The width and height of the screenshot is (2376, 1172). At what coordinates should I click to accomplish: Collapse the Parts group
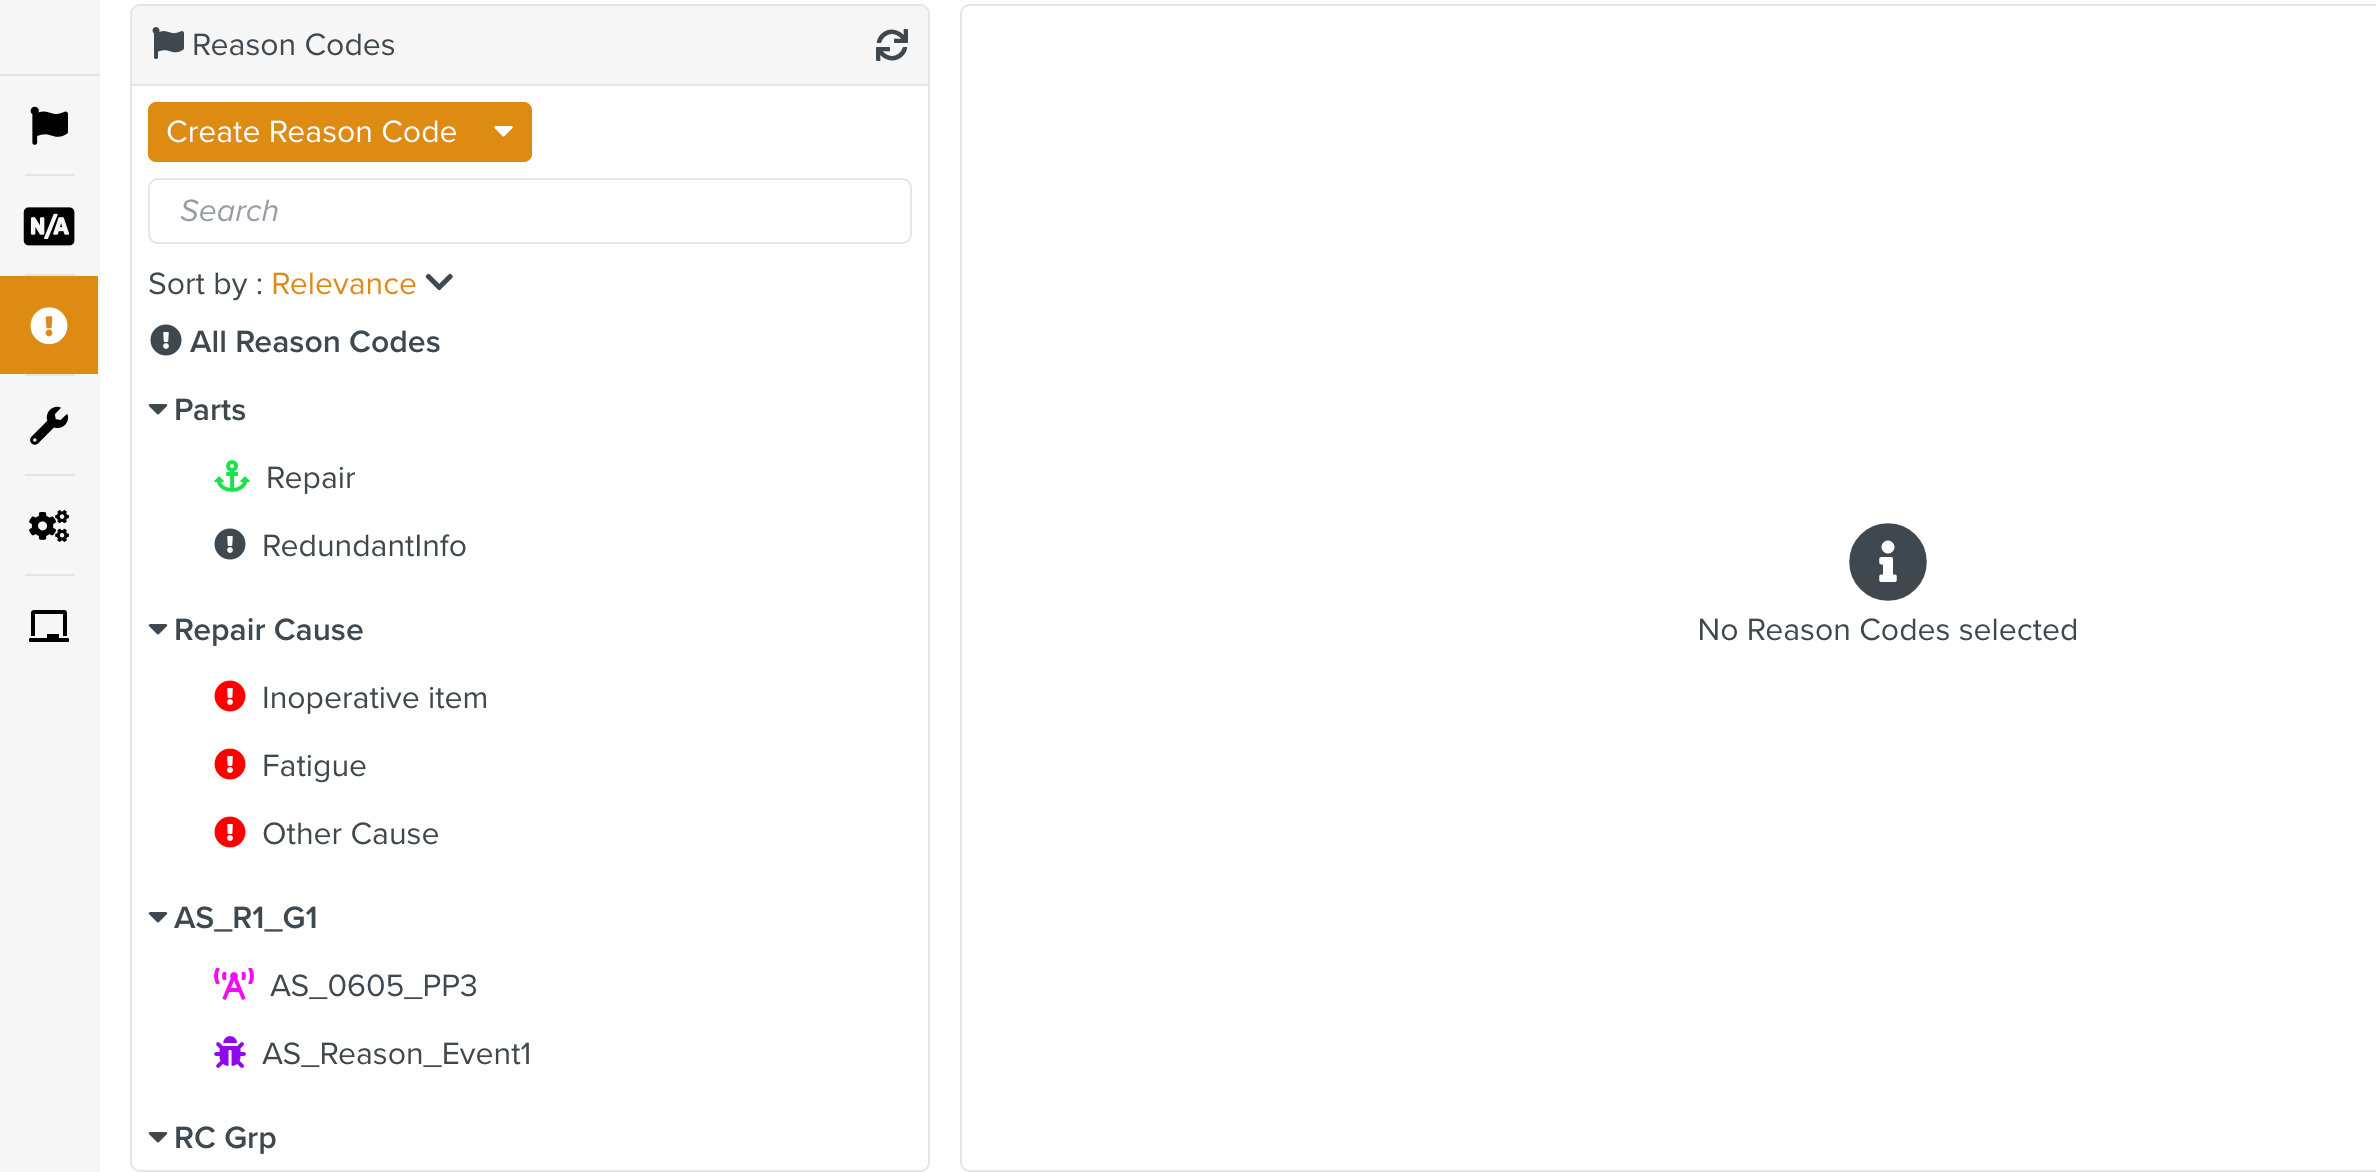tap(157, 409)
